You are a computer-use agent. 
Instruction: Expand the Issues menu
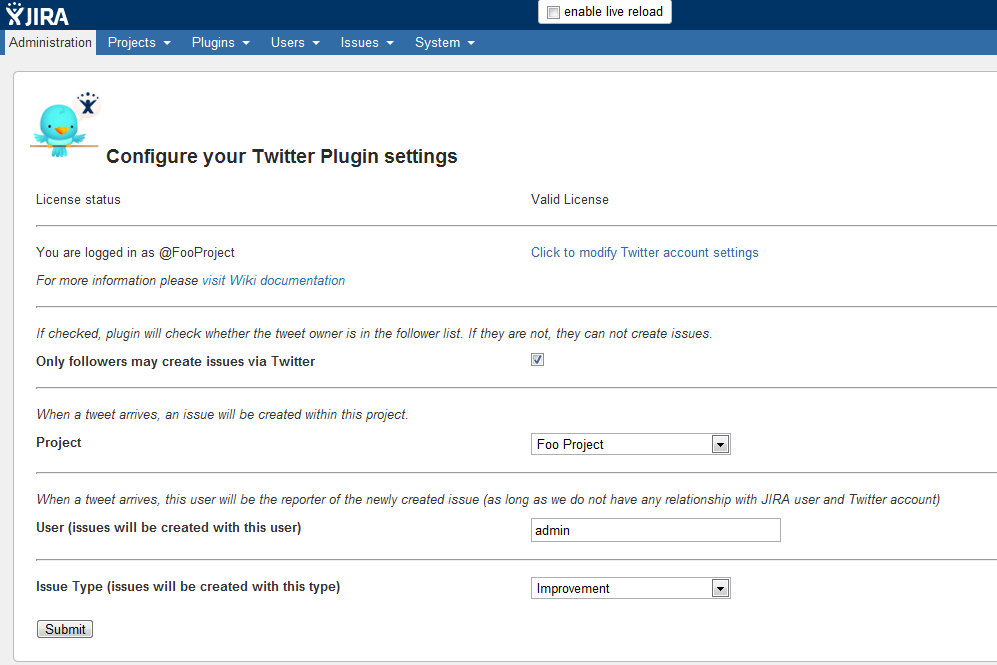(367, 43)
